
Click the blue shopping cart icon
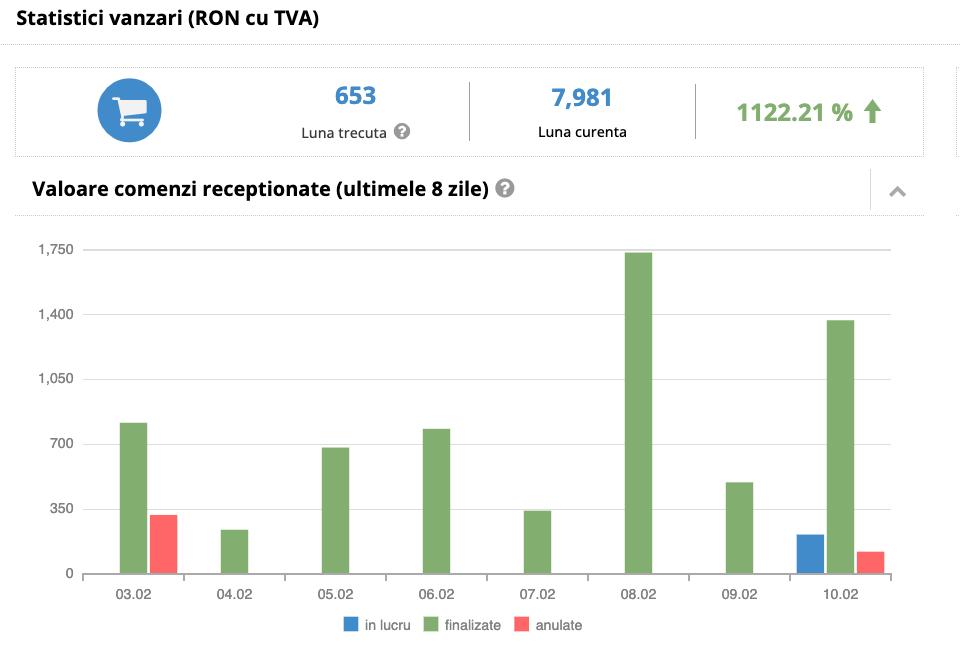point(129,111)
